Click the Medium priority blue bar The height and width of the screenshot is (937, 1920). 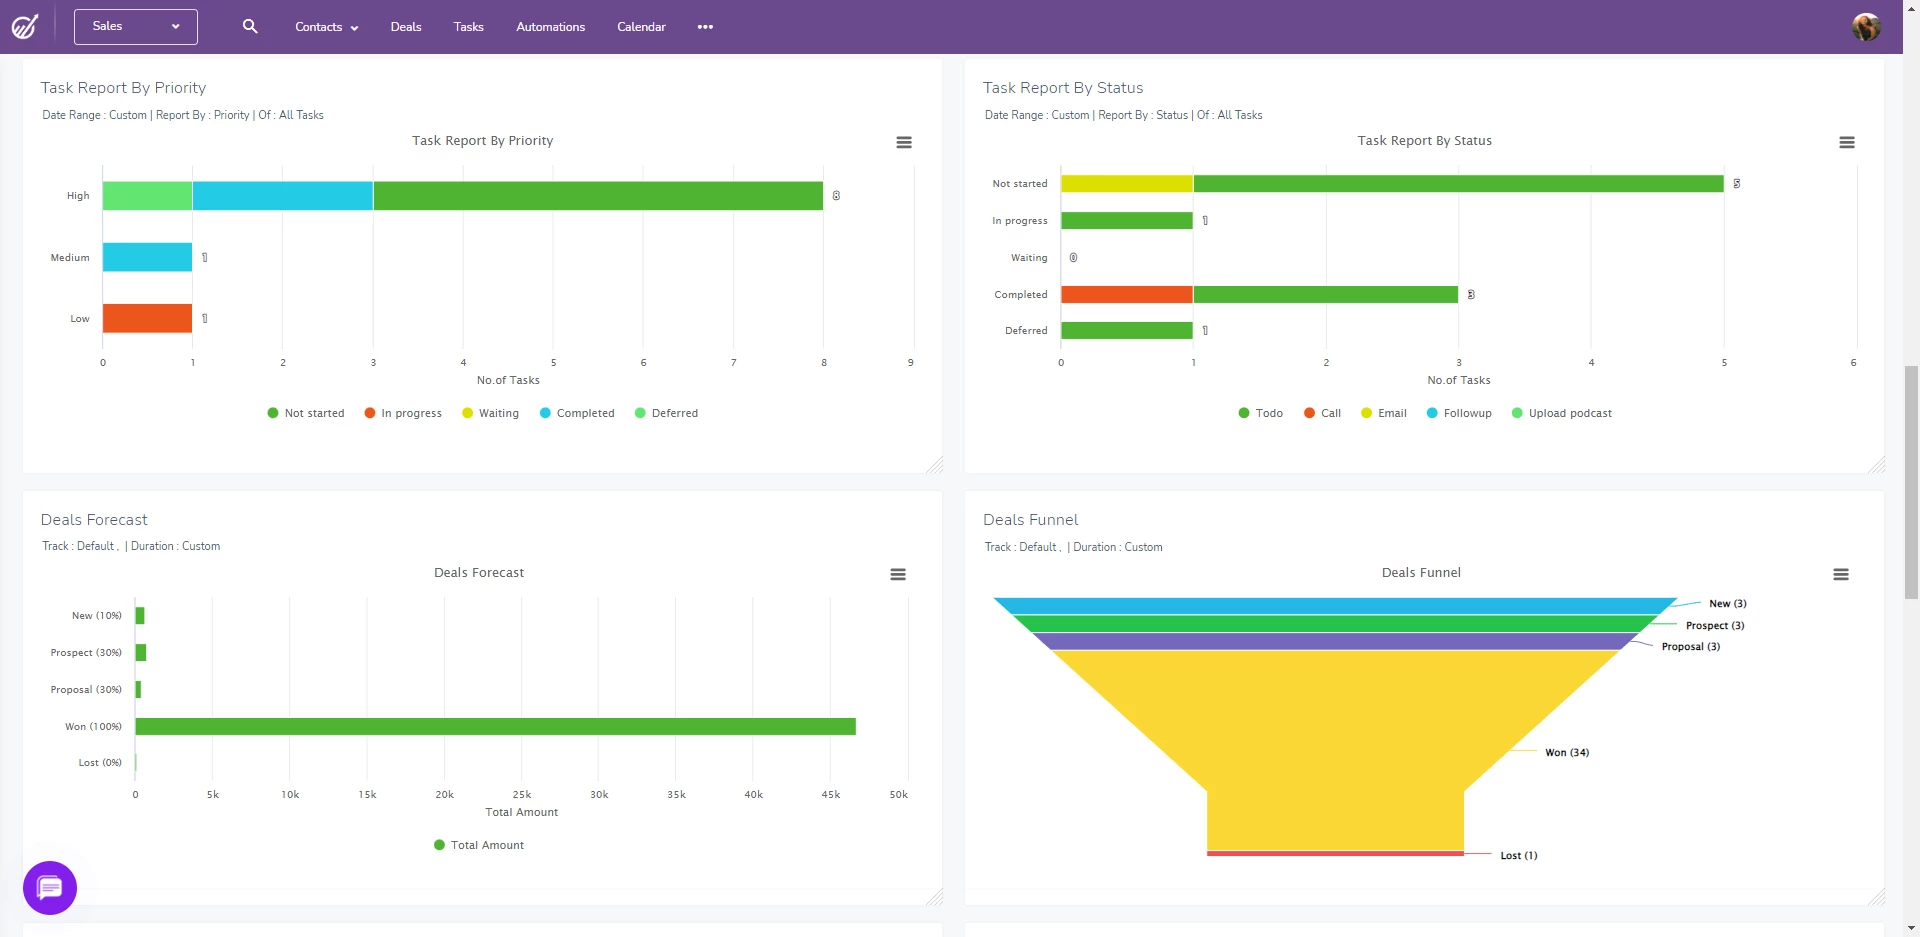147,257
